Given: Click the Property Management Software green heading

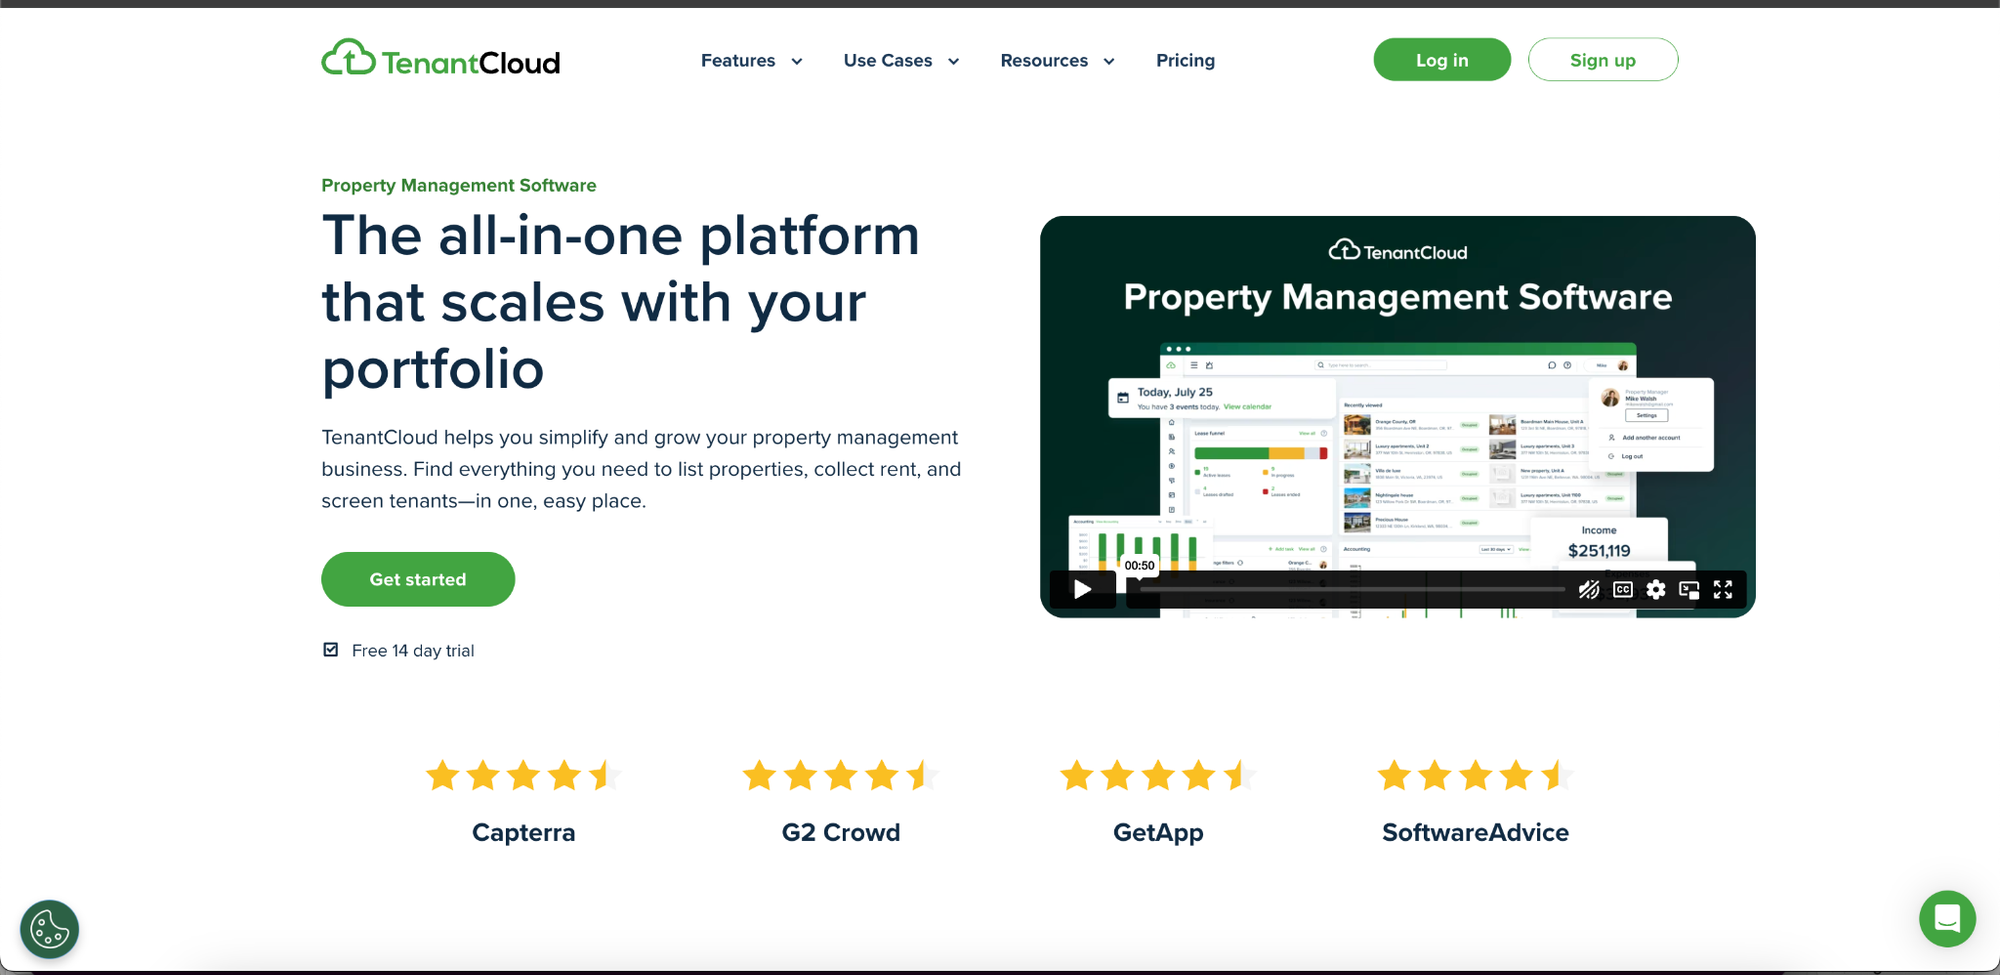Looking at the screenshot, I should coord(459,185).
